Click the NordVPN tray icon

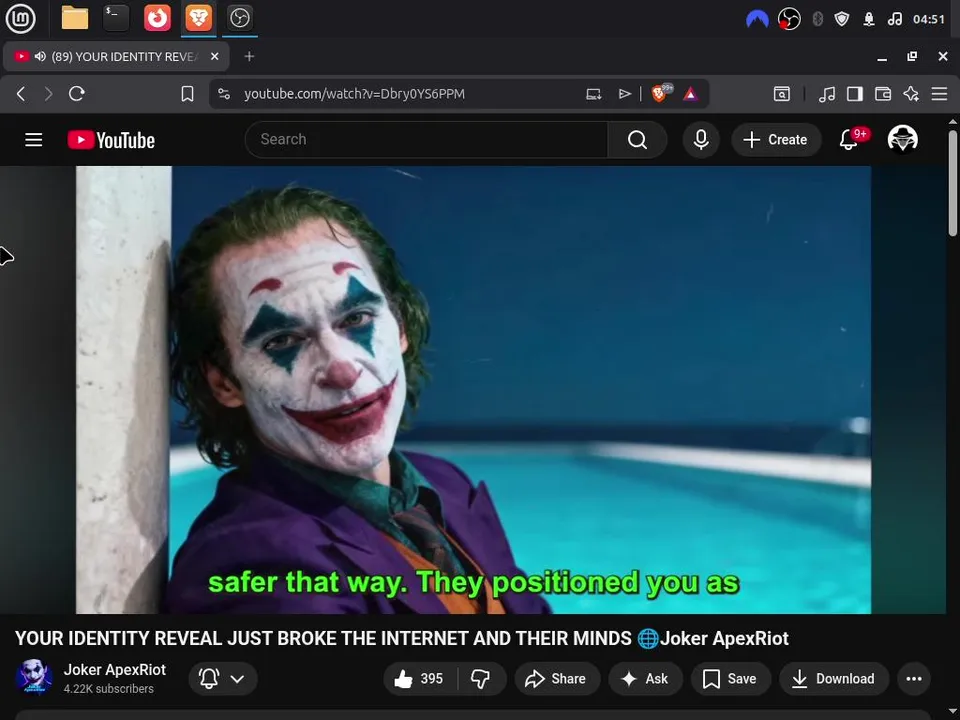[757, 19]
